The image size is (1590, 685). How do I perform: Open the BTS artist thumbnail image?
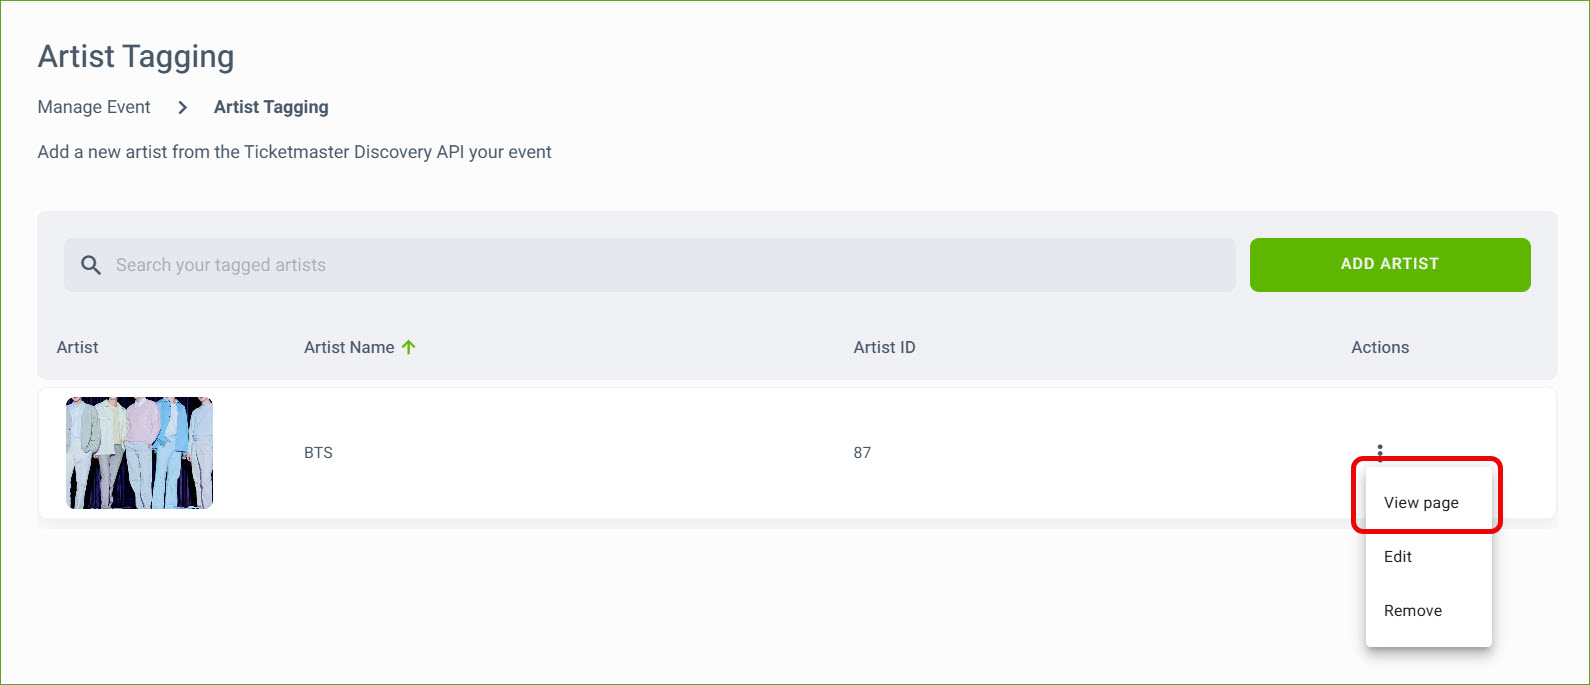pyautogui.click(x=139, y=453)
